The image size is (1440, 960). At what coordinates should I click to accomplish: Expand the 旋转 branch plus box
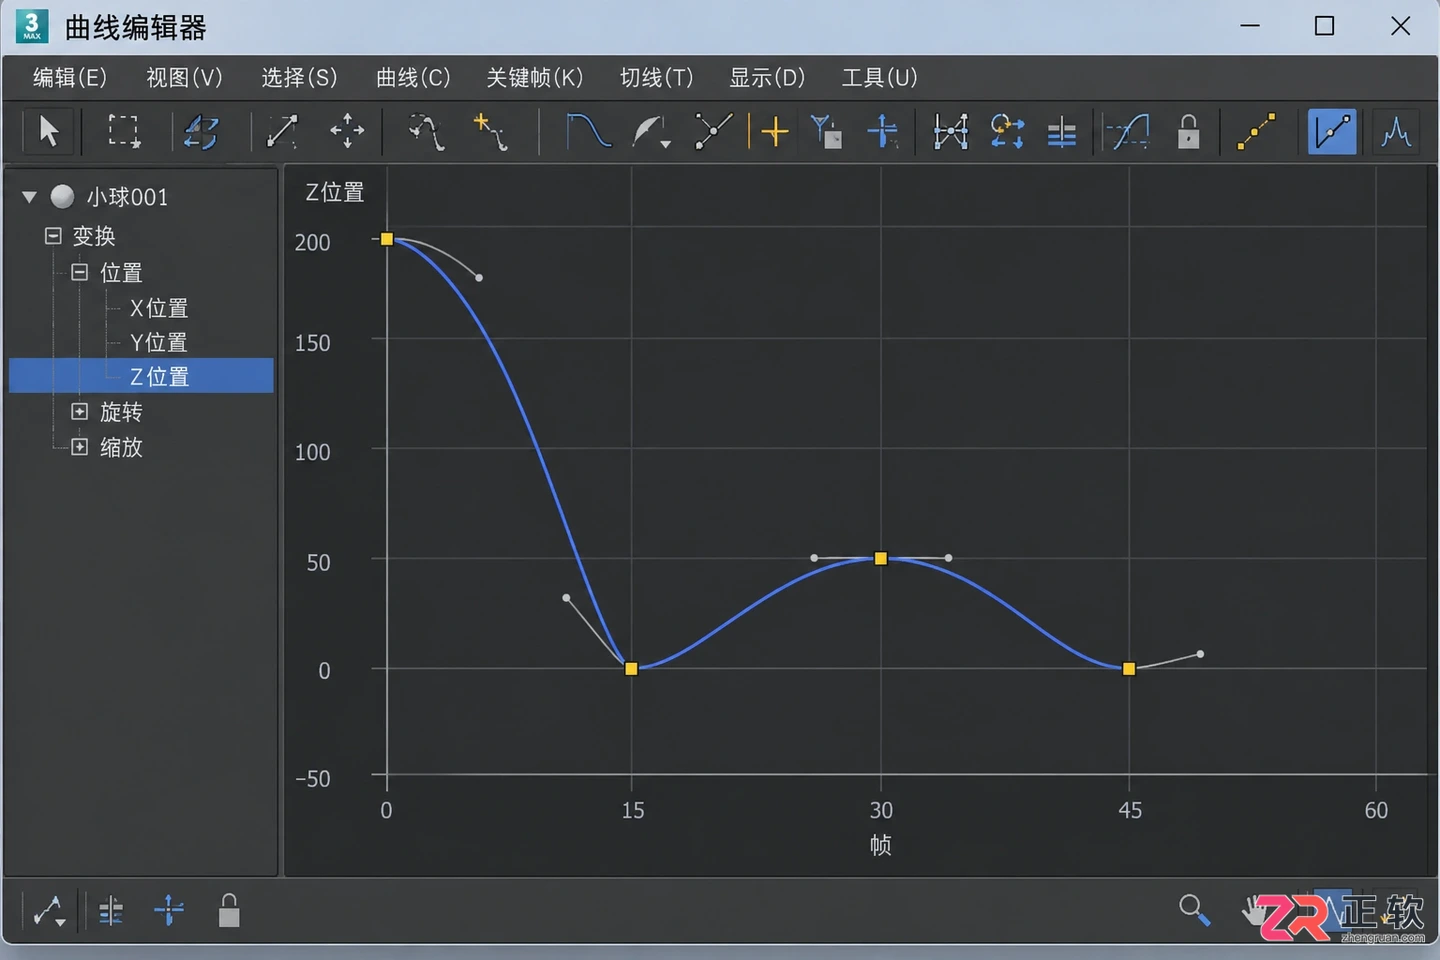tap(79, 411)
